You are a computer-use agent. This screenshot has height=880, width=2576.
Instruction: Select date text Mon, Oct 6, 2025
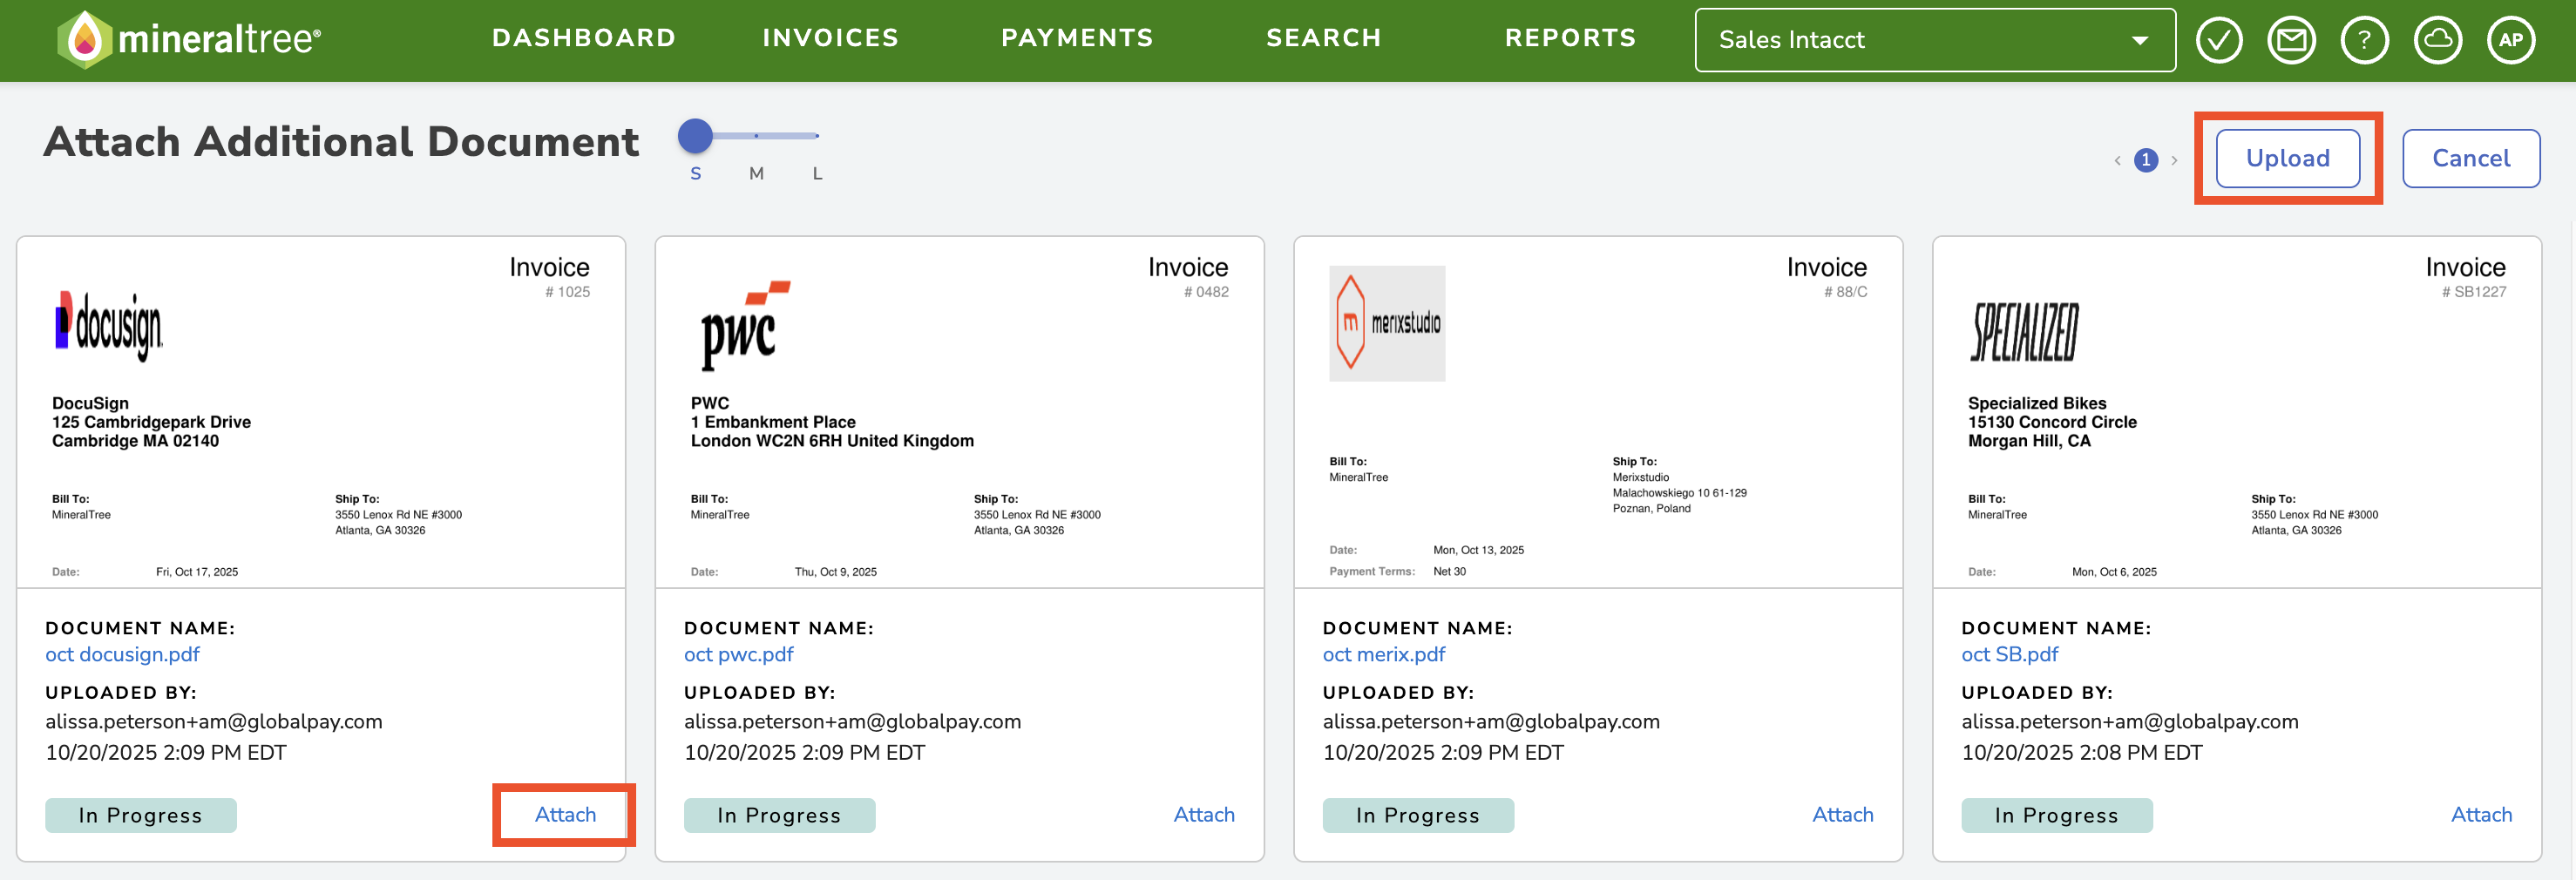[x=2114, y=572]
